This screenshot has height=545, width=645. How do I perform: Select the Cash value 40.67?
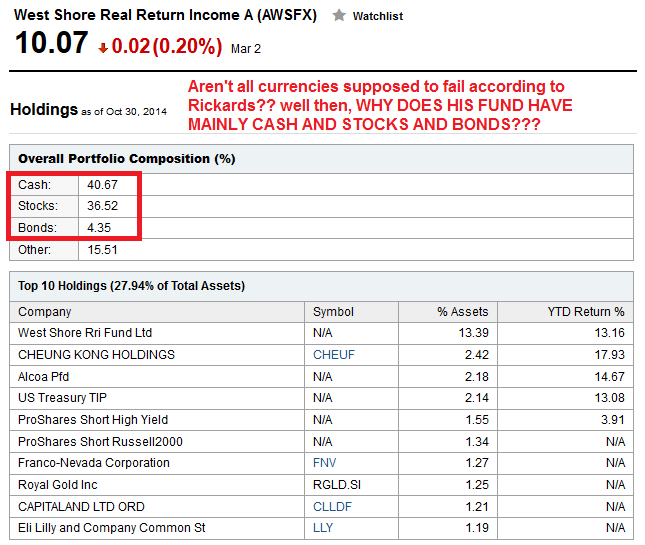(x=102, y=185)
